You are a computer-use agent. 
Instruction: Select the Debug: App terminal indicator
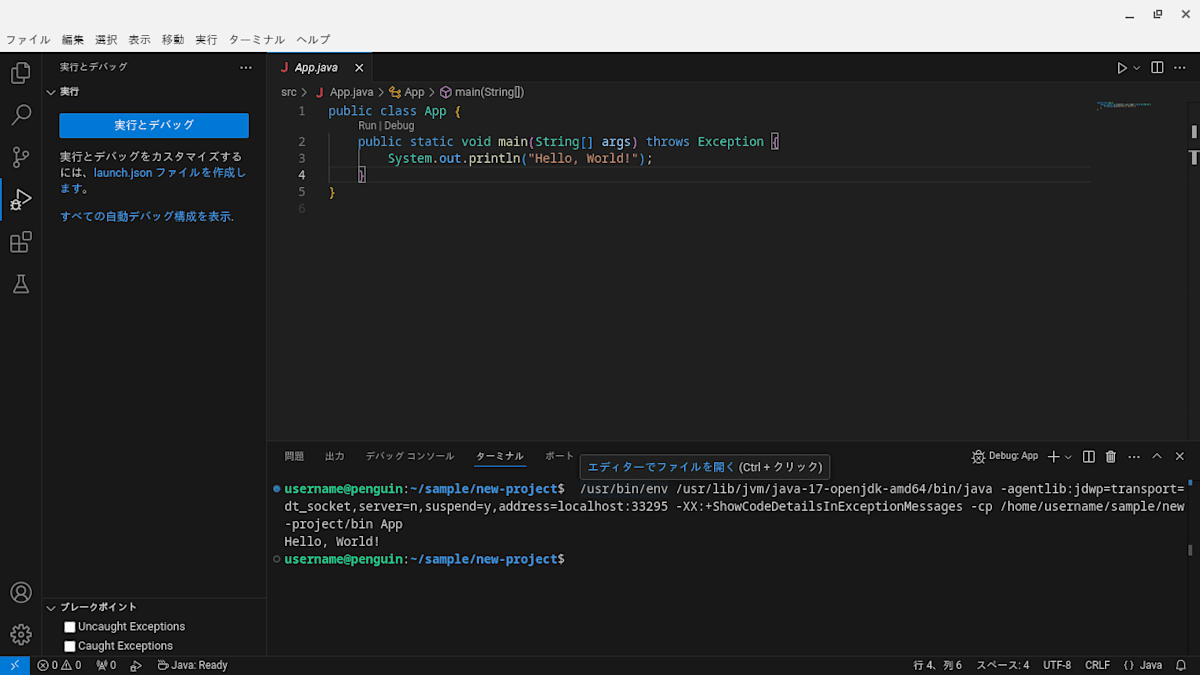coord(1005,456)
